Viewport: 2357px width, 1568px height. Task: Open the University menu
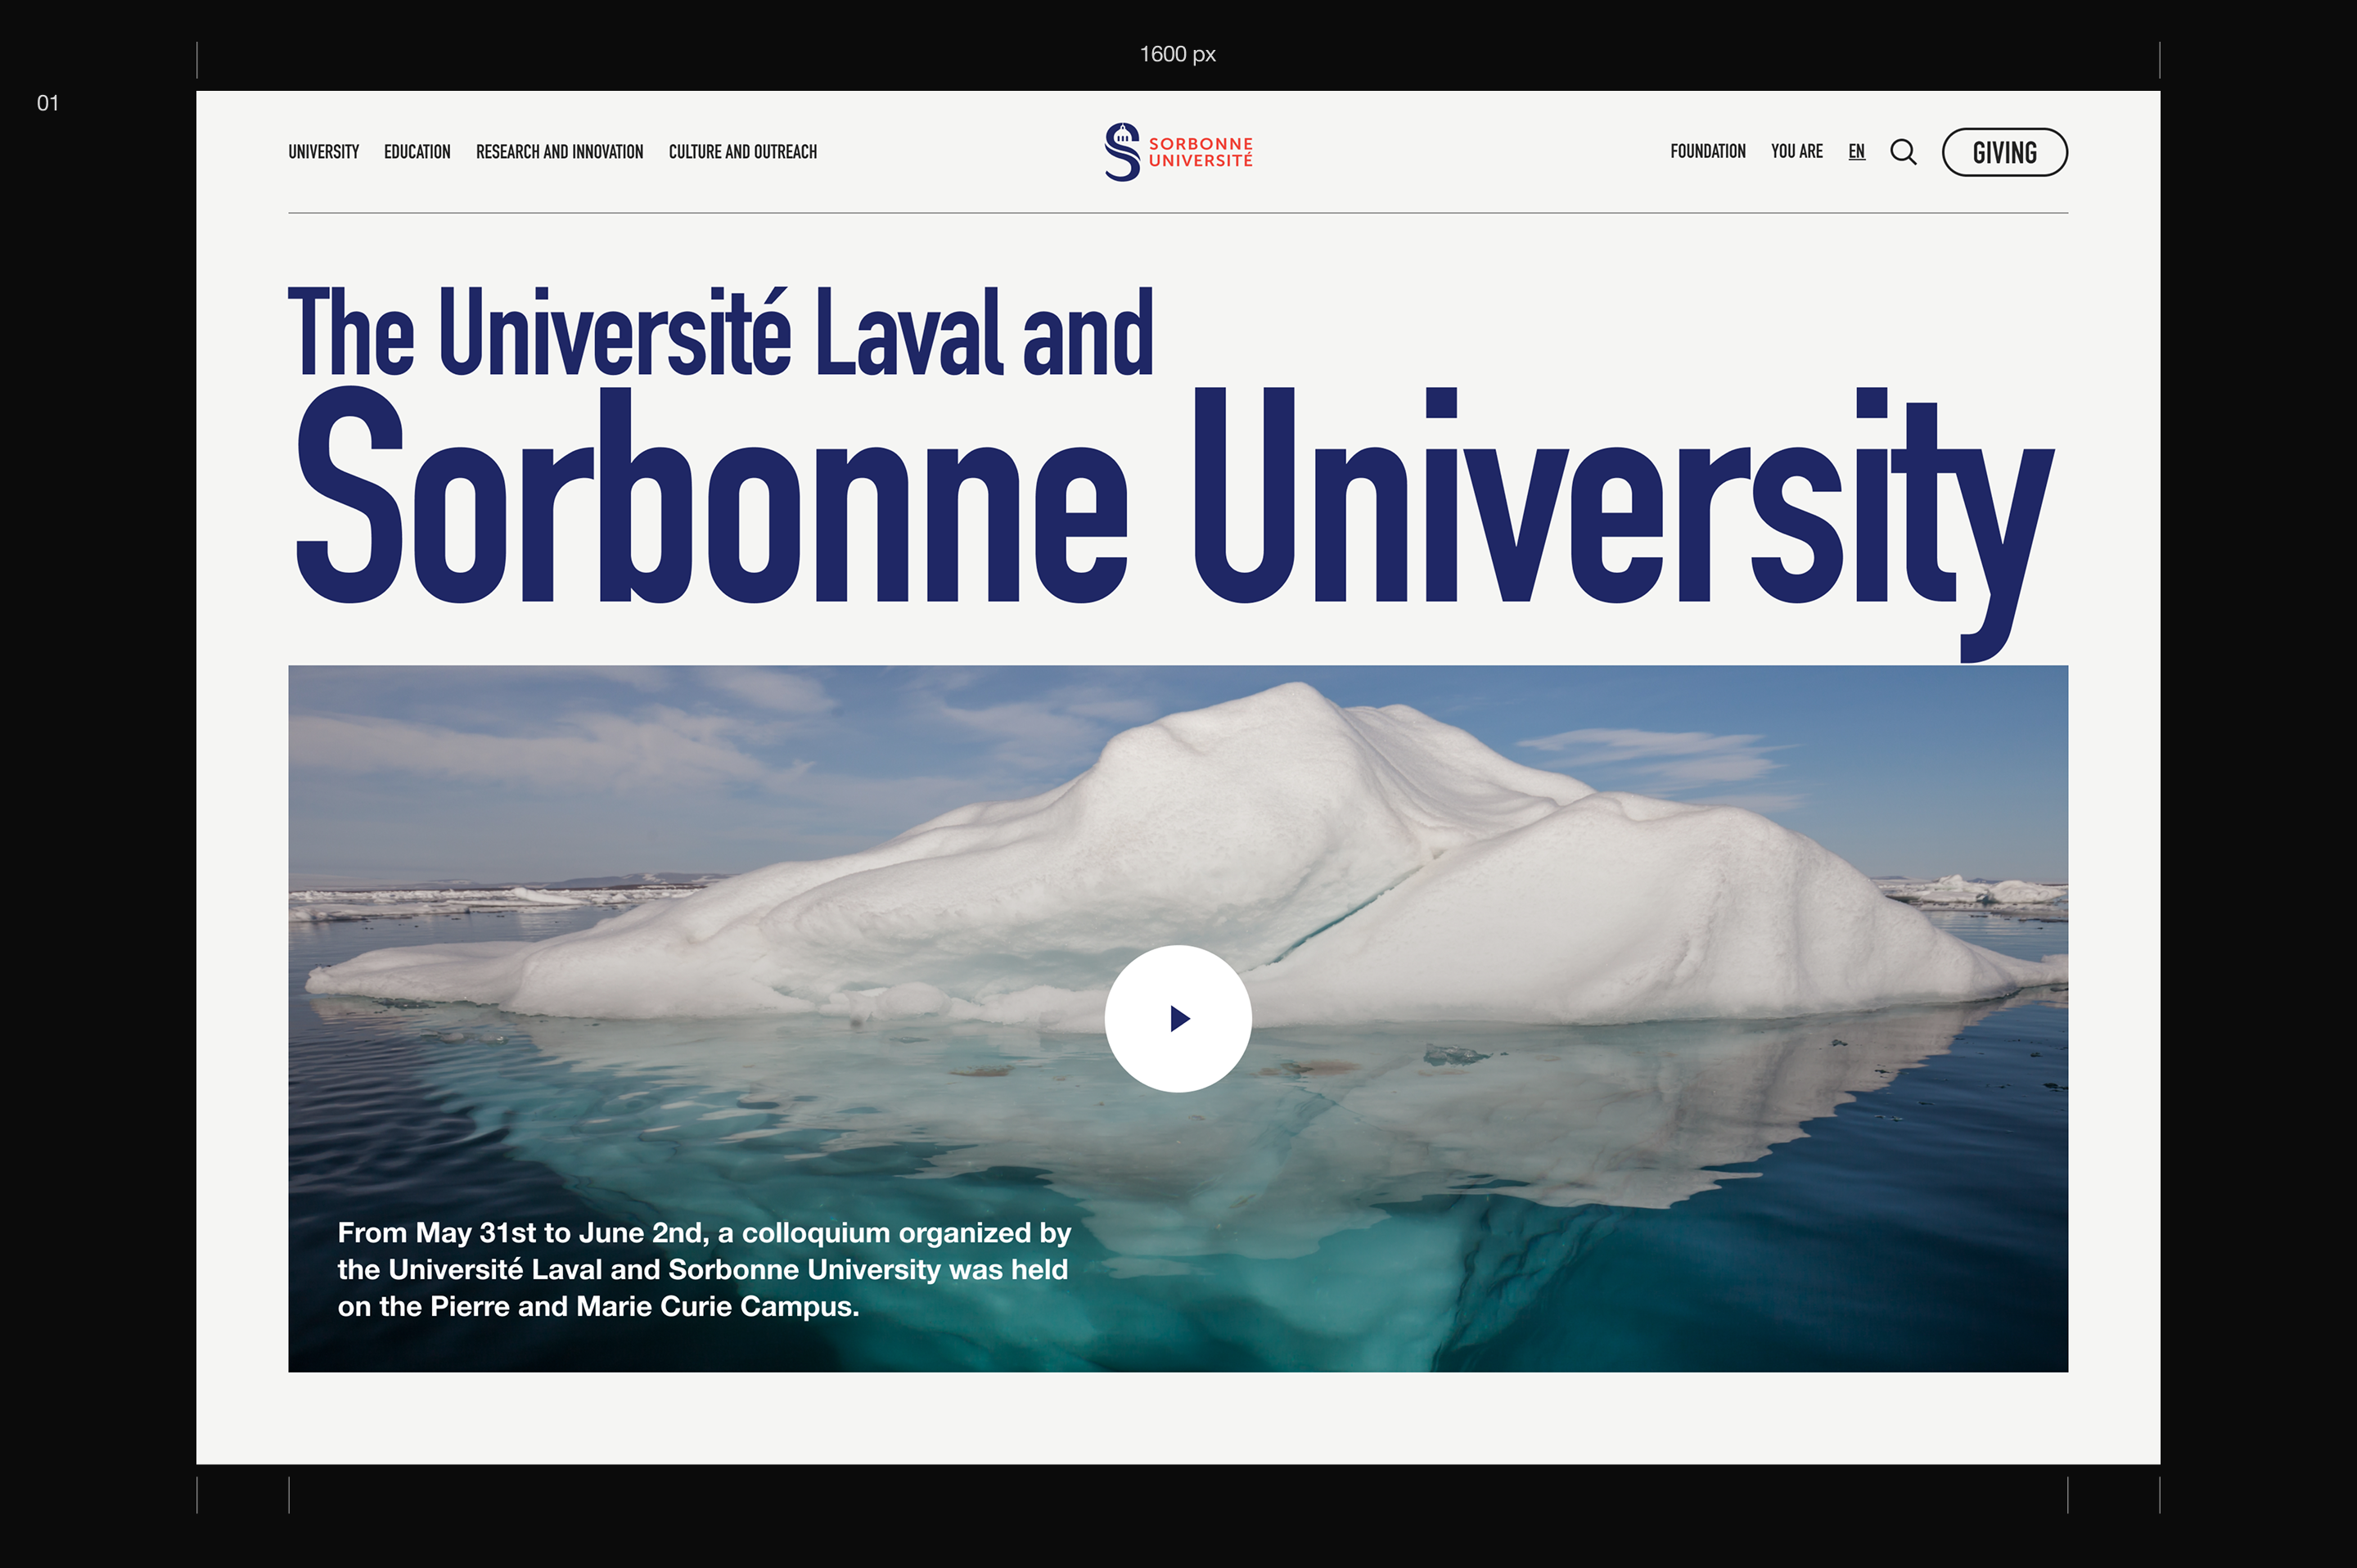(323, 152)
